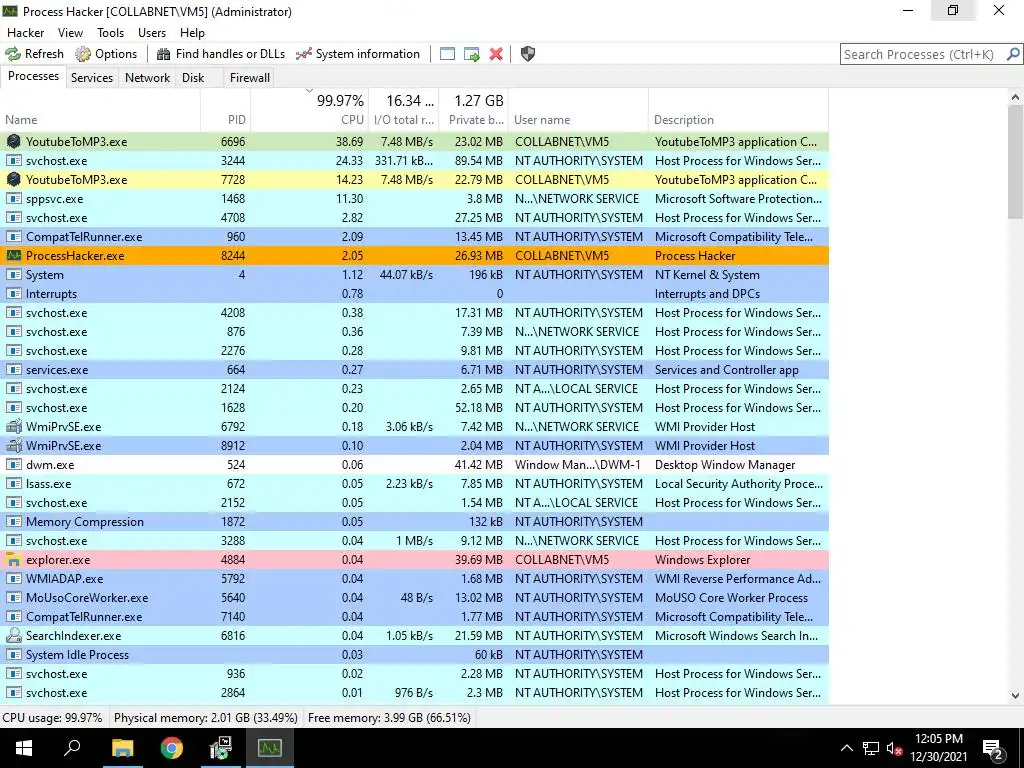Click the explorer.exe folder icon

[13, 560]
